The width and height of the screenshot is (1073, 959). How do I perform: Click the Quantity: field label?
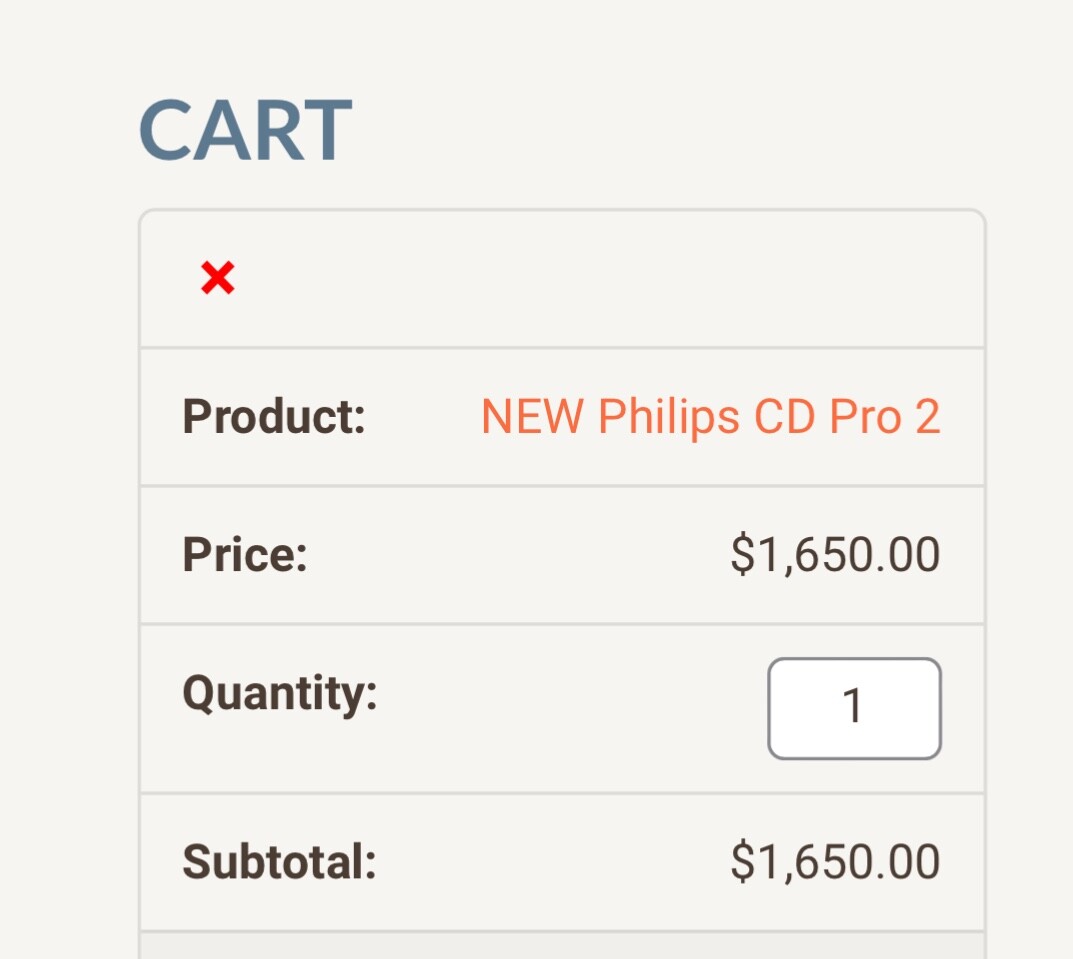click(280, 693)
